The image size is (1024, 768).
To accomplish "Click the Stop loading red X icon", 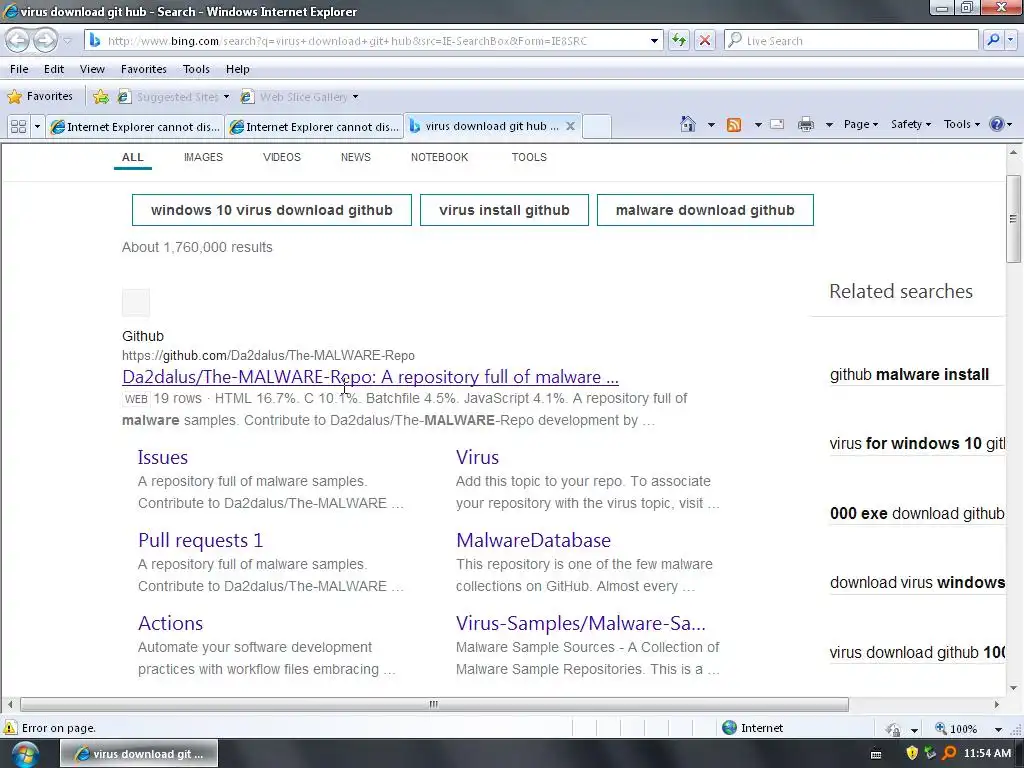I will [x=705, y=40].
